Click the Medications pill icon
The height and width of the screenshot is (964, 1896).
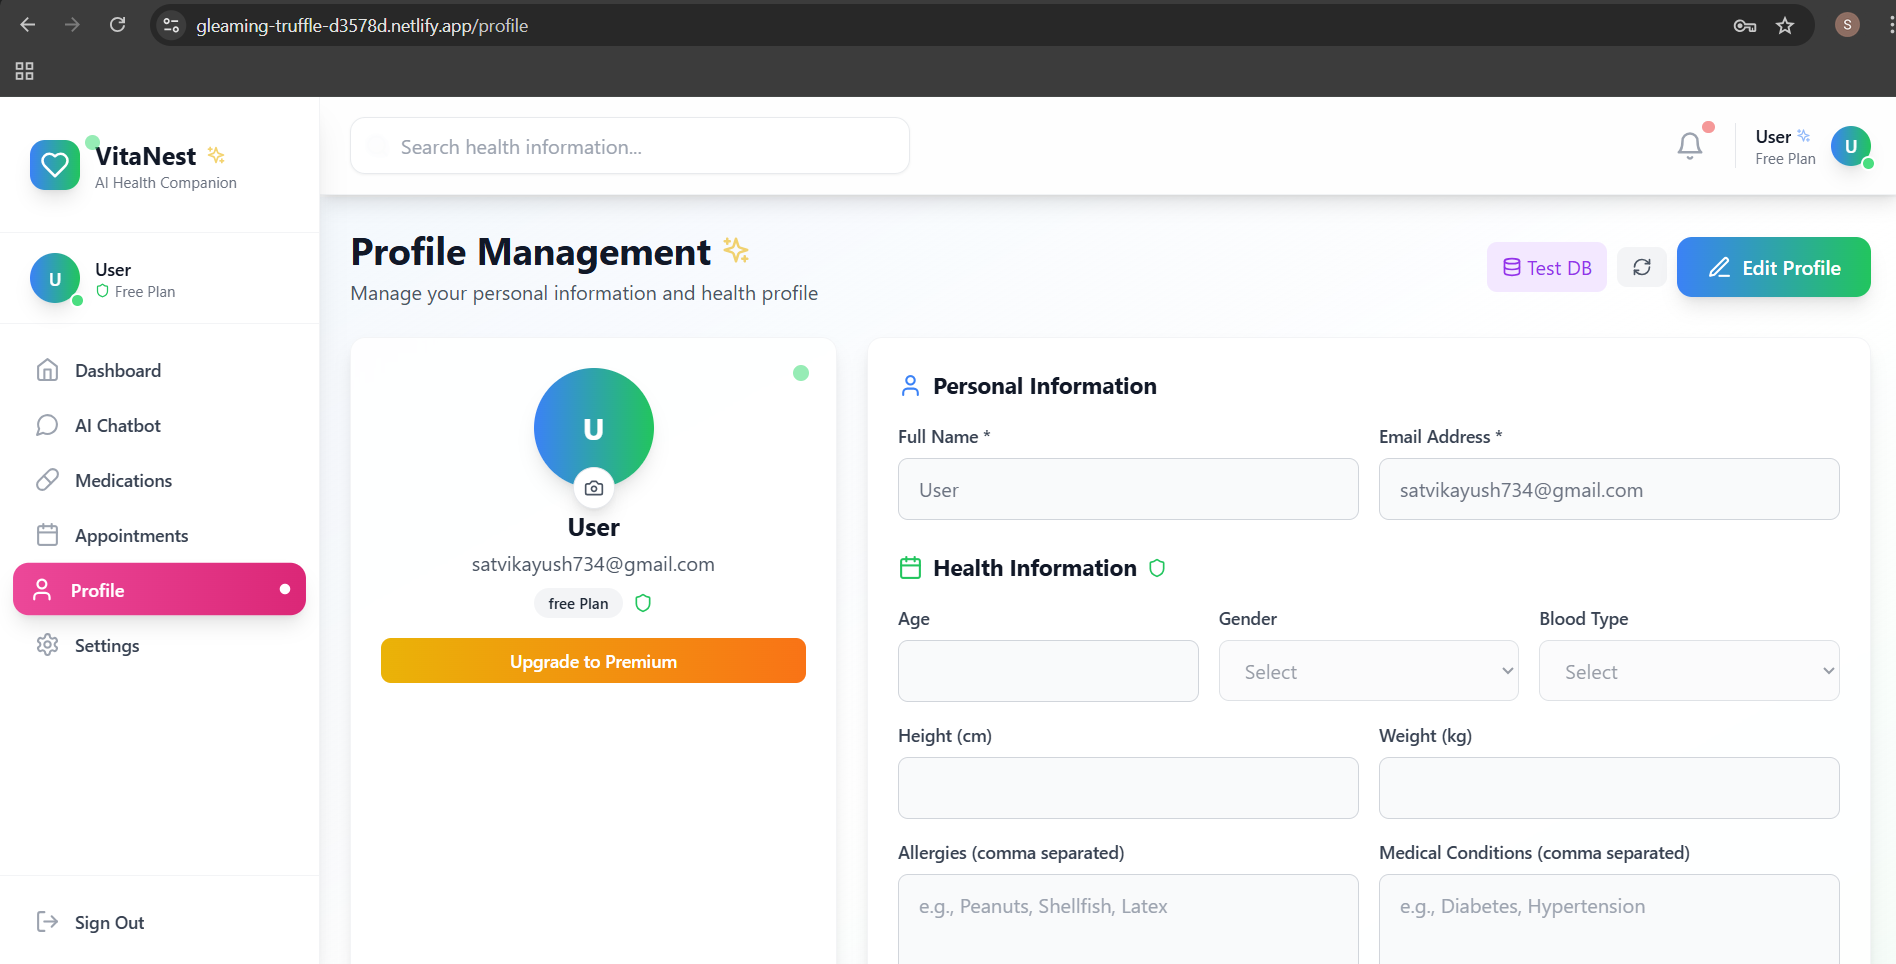(47, 480)
